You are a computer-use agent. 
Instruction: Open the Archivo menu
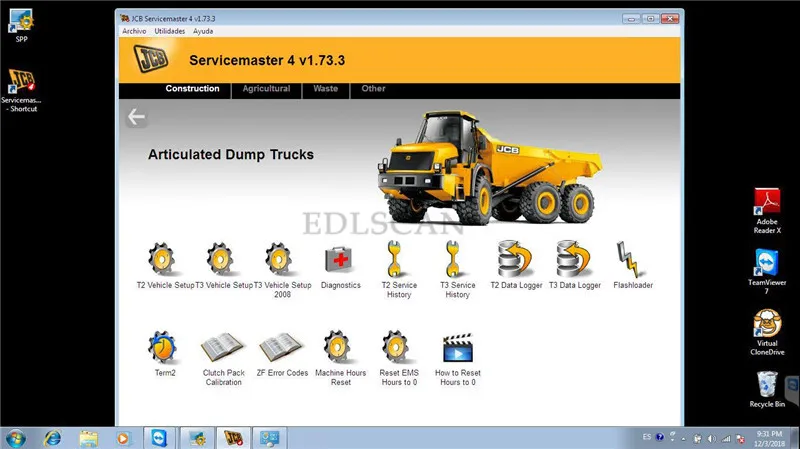(x=134, y=31)
